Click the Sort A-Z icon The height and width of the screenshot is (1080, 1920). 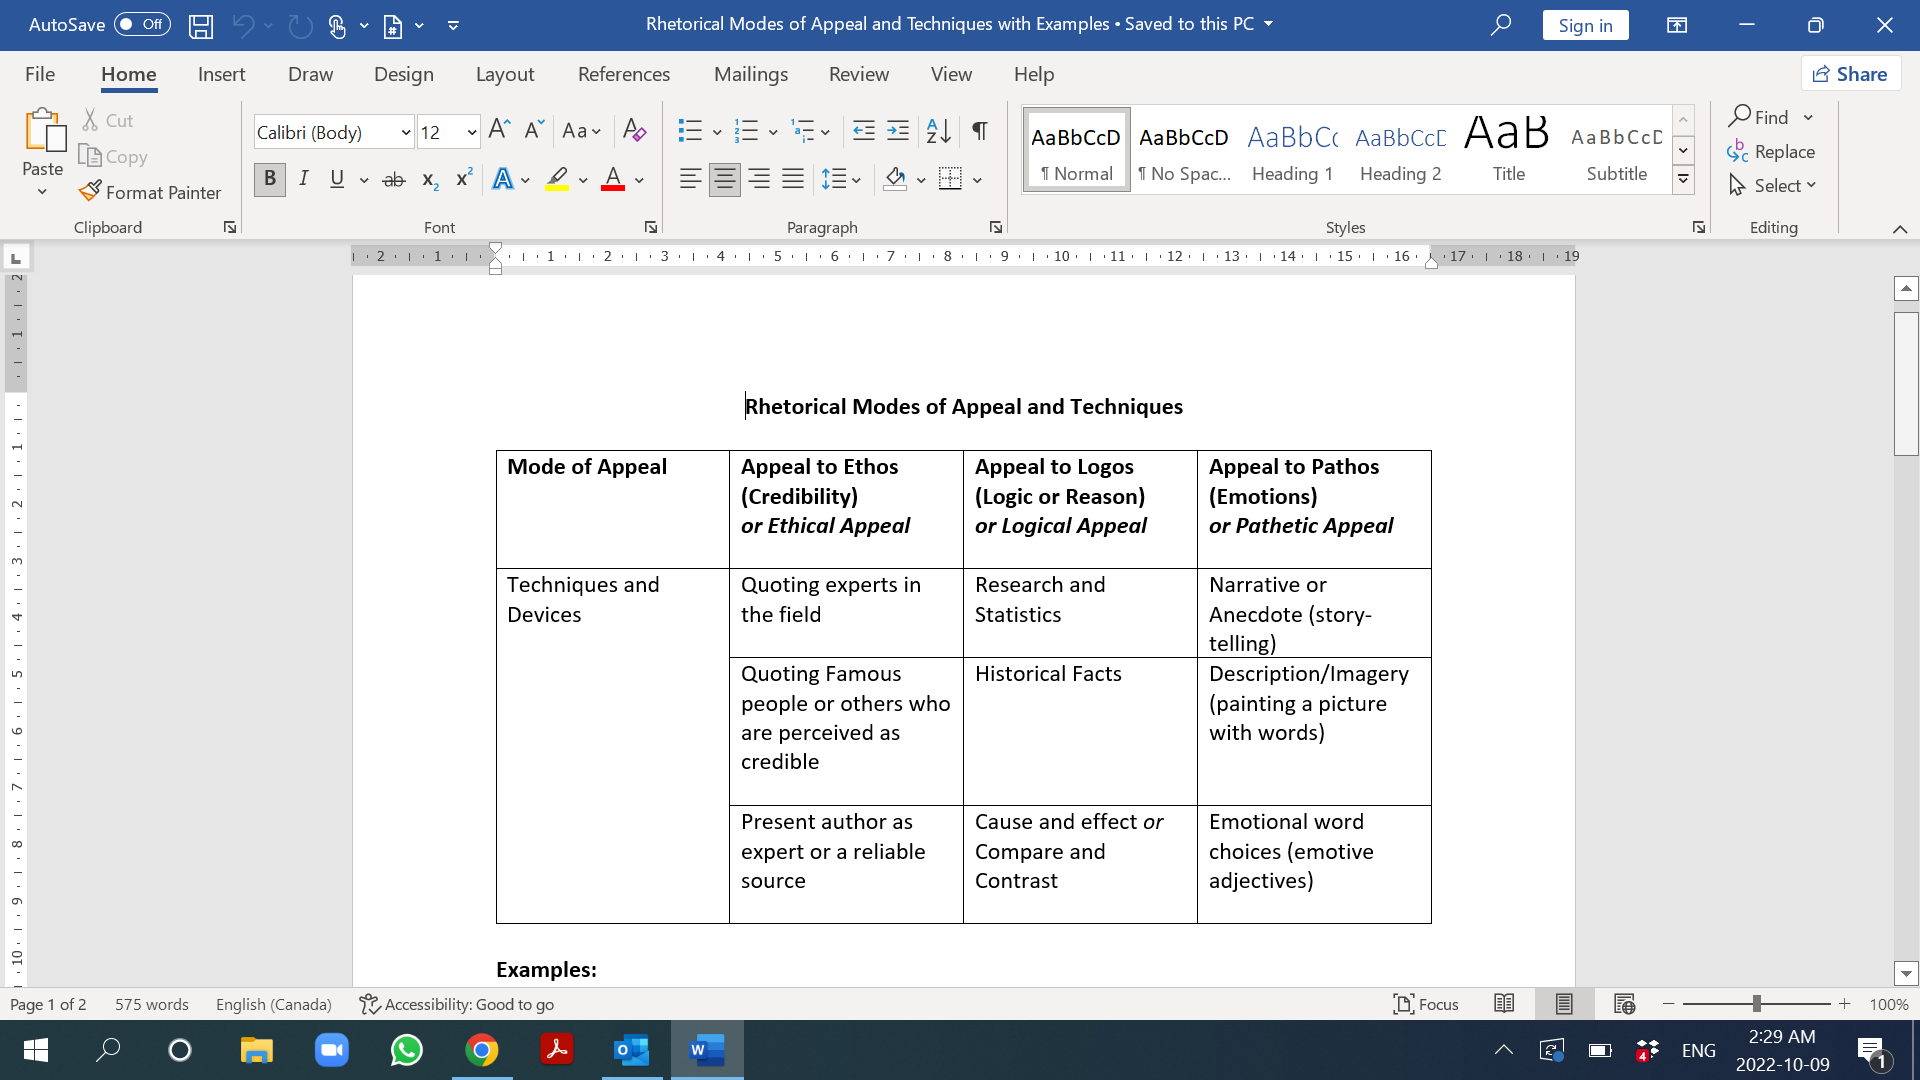coord(938,130)
